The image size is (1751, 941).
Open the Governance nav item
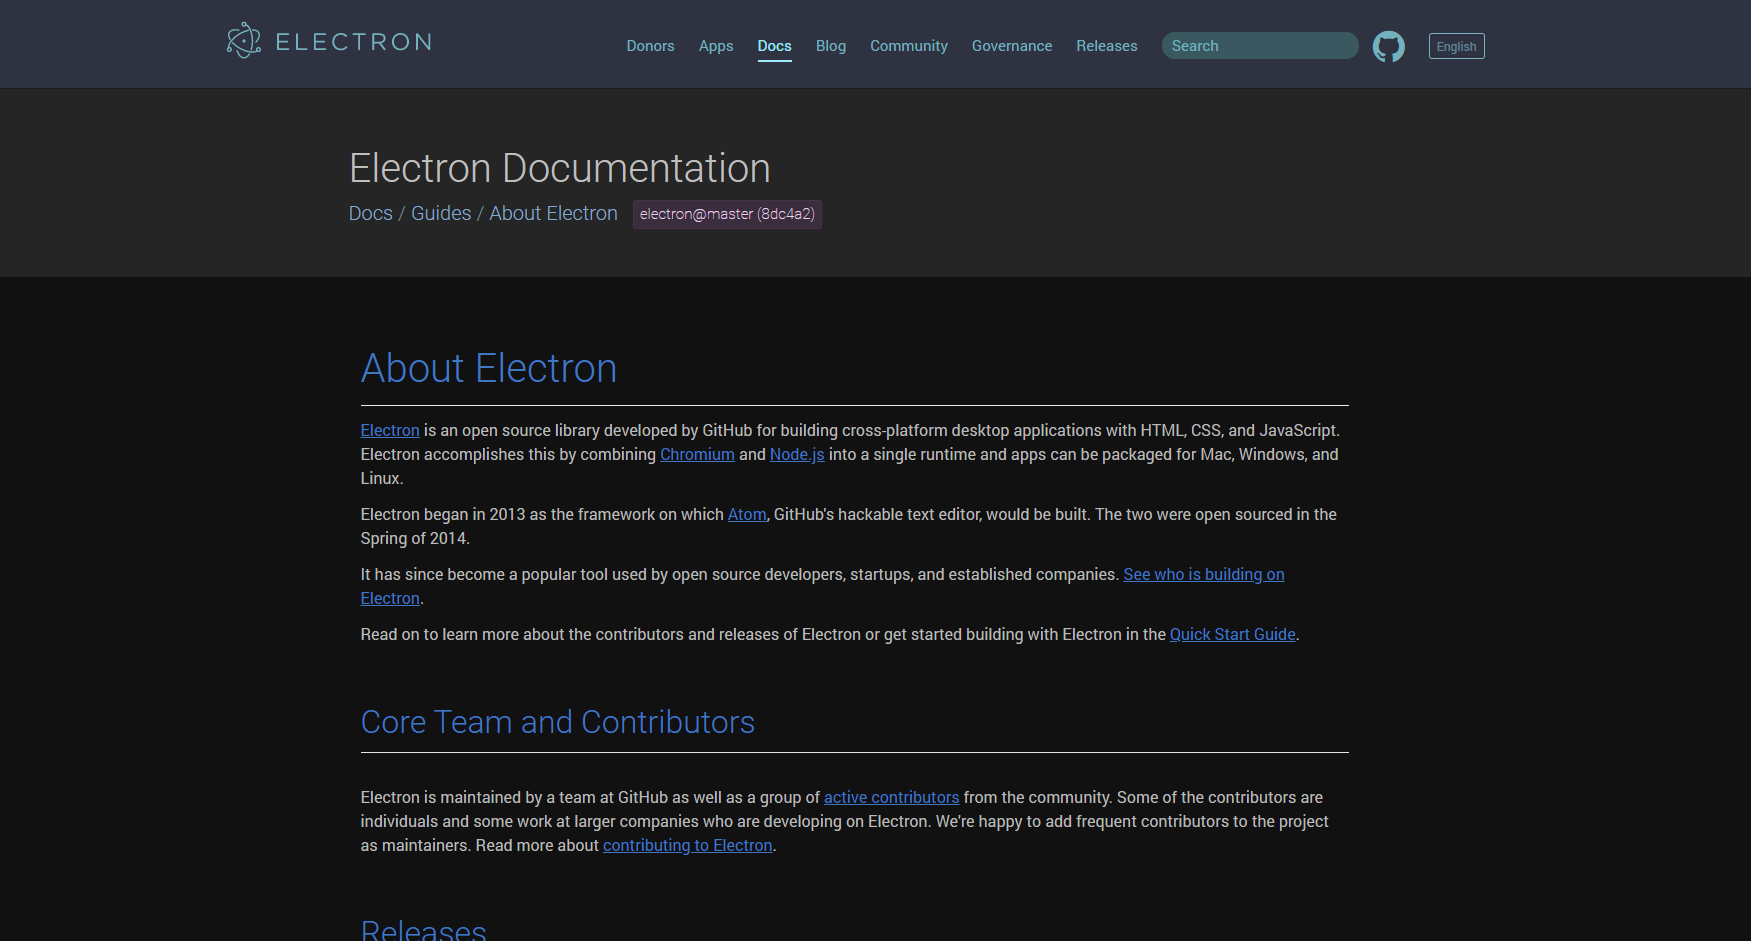pyautogui.click(x=1012, y=46)
